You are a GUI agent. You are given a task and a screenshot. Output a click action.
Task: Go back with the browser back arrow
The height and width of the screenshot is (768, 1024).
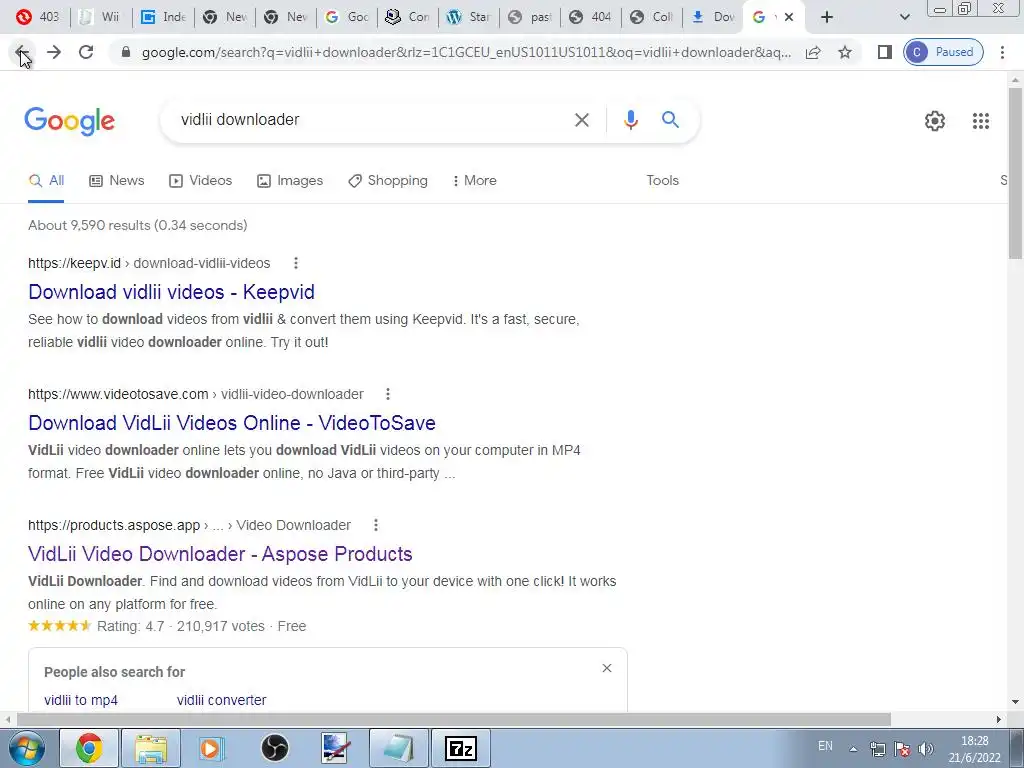coord(21,52)
